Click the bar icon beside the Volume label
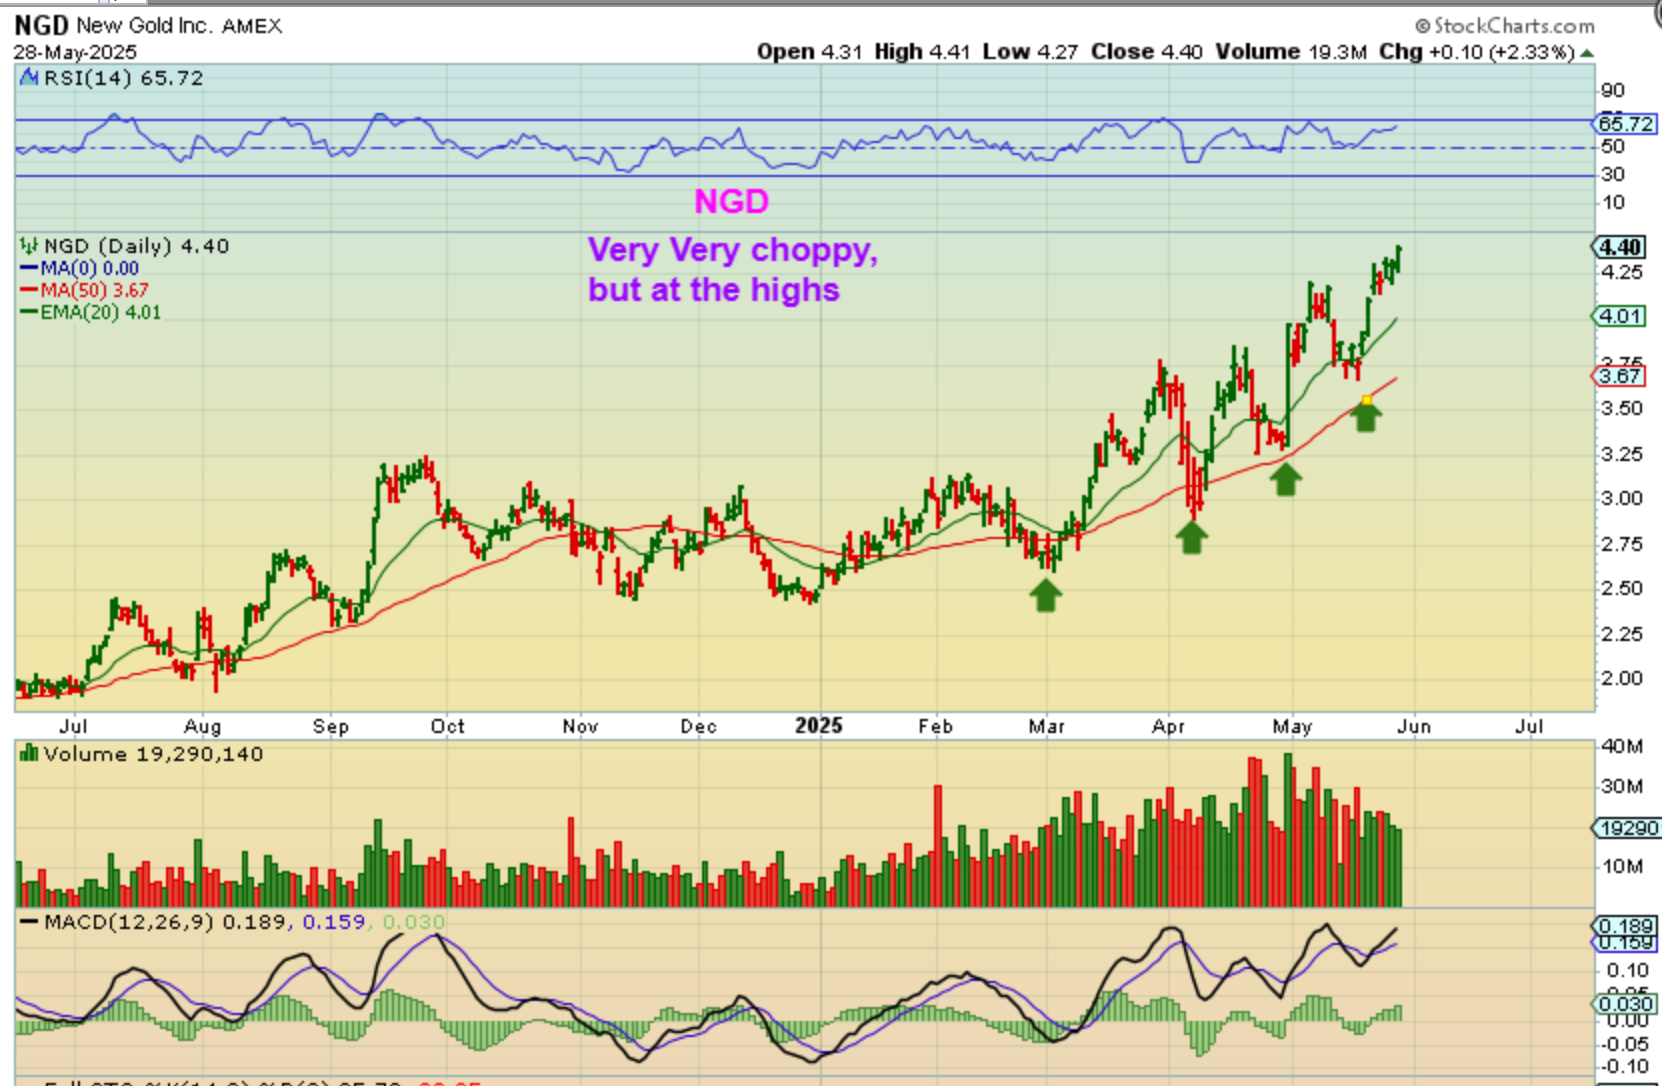This screenshot has width=1662, height=1086. click(x=29, y=754)
